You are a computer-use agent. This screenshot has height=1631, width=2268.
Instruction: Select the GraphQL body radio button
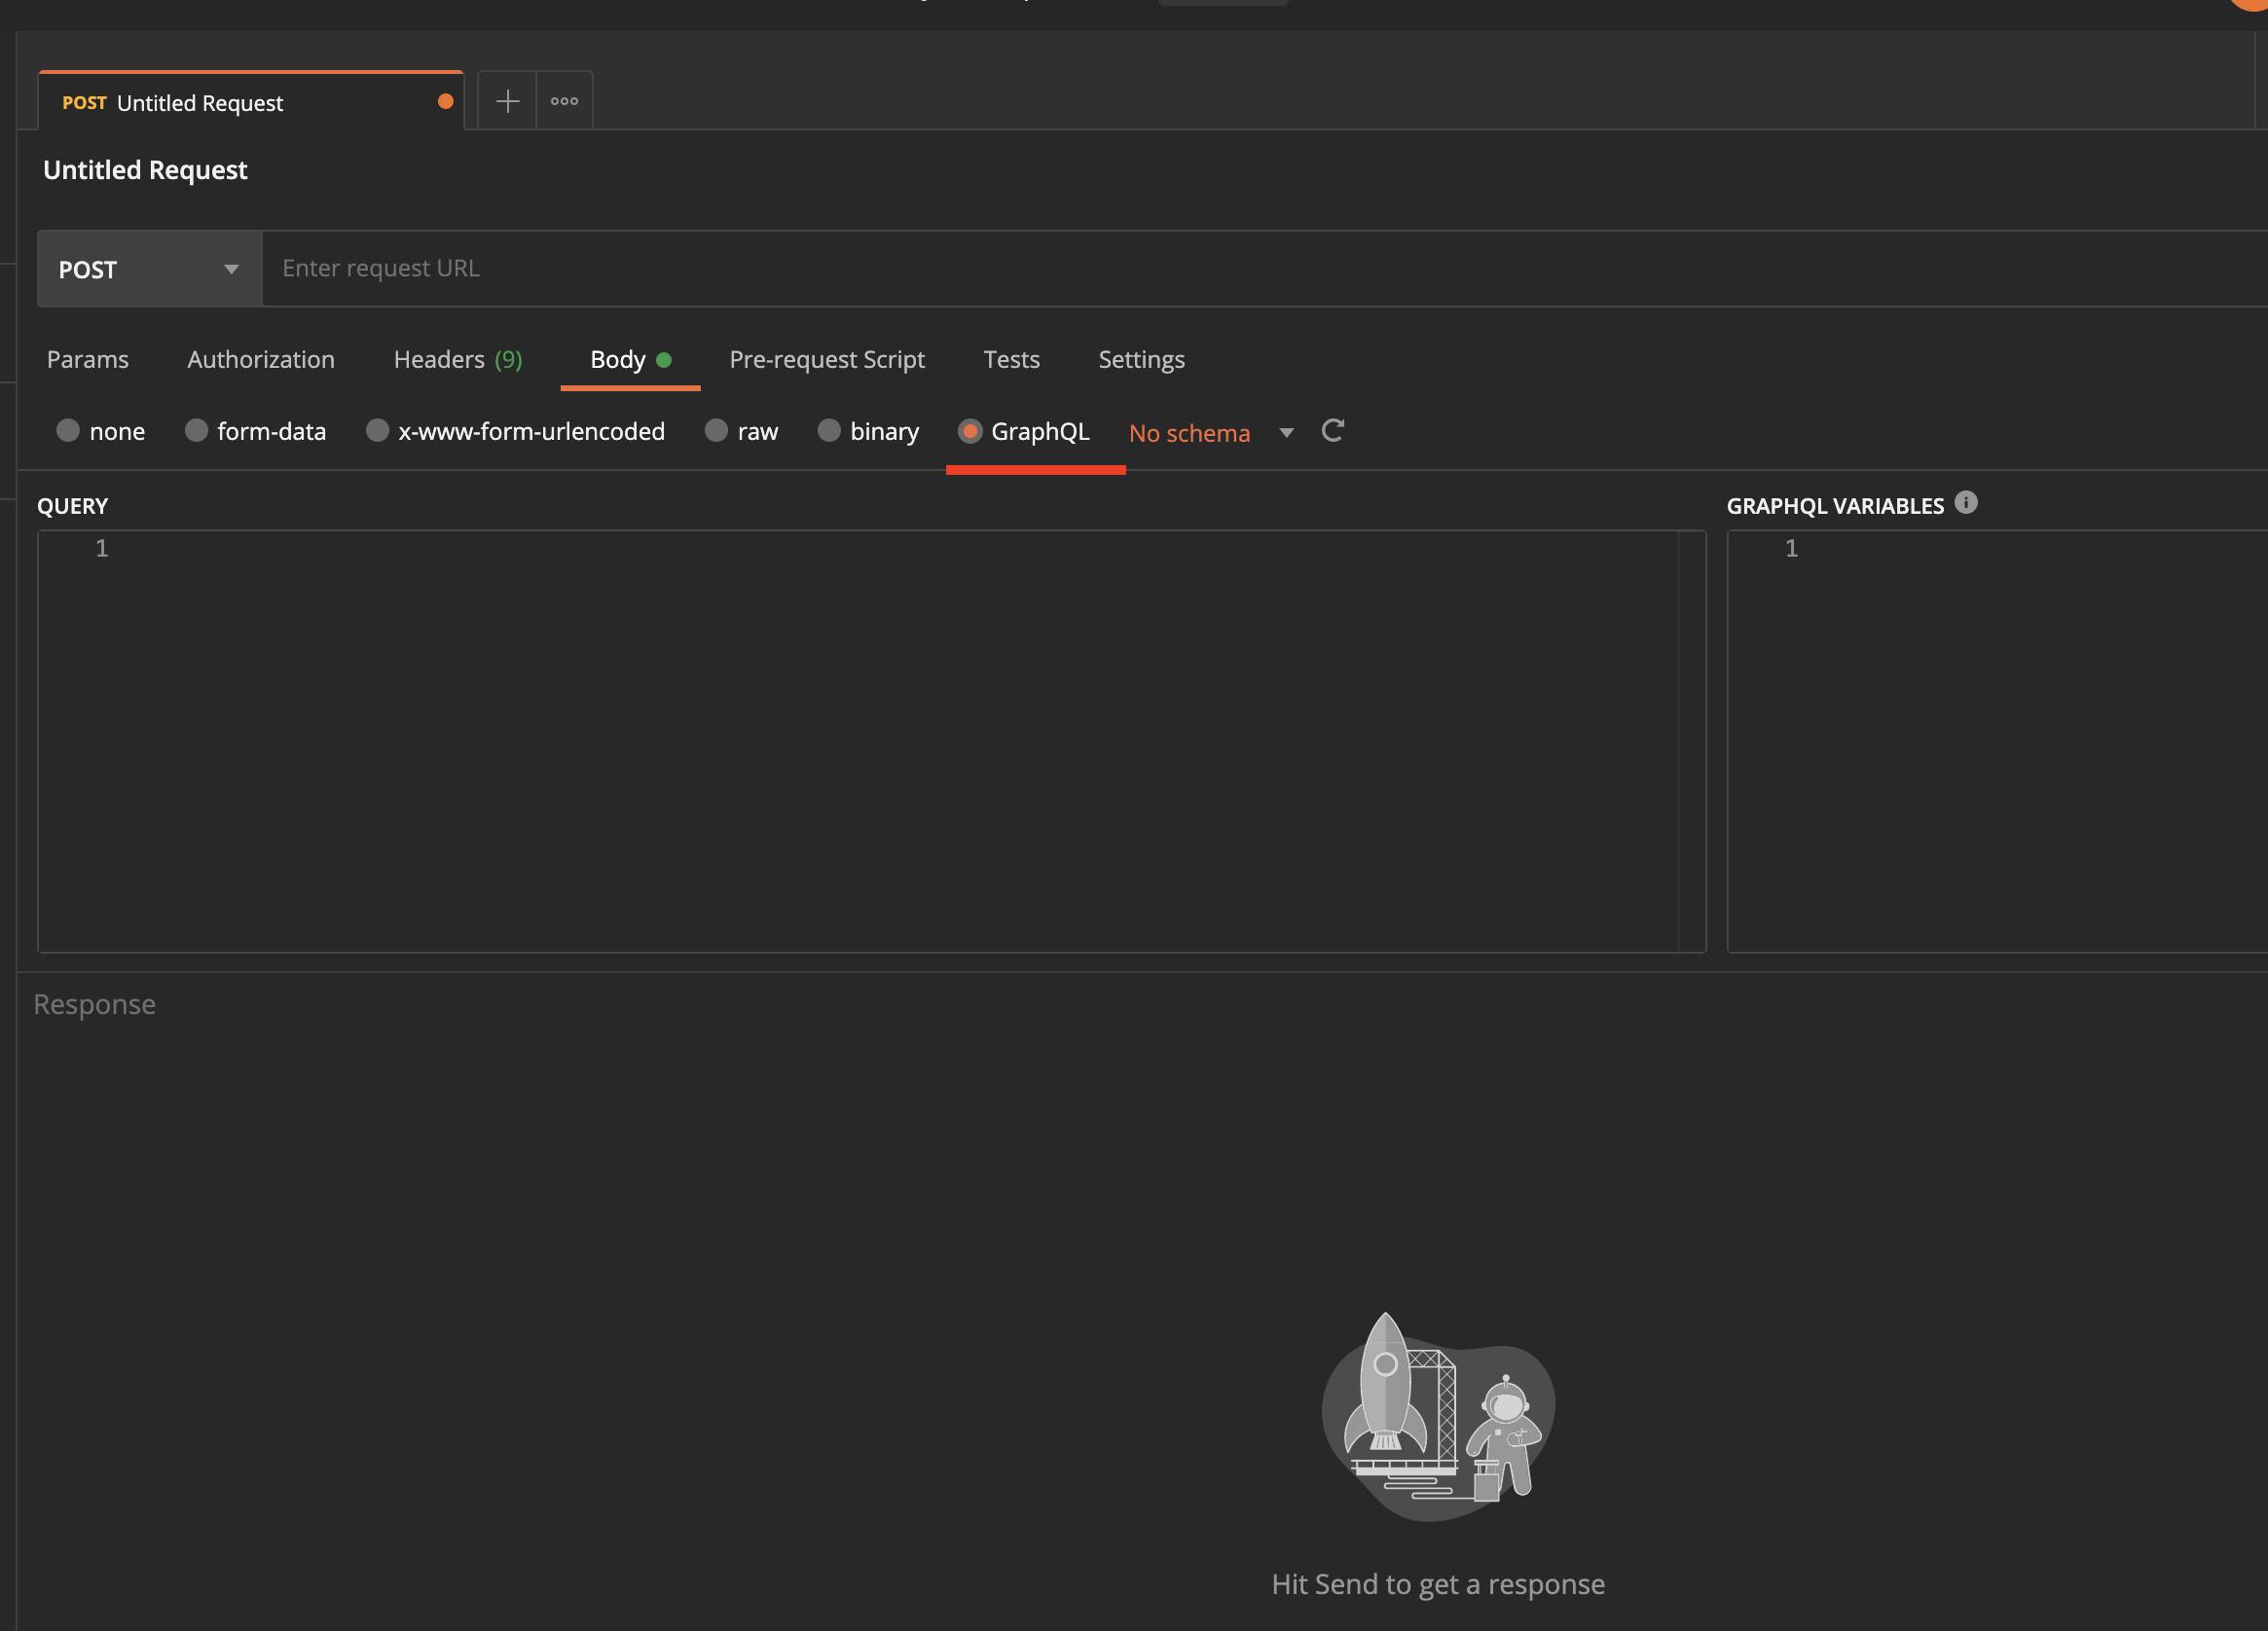pos(969,431)
